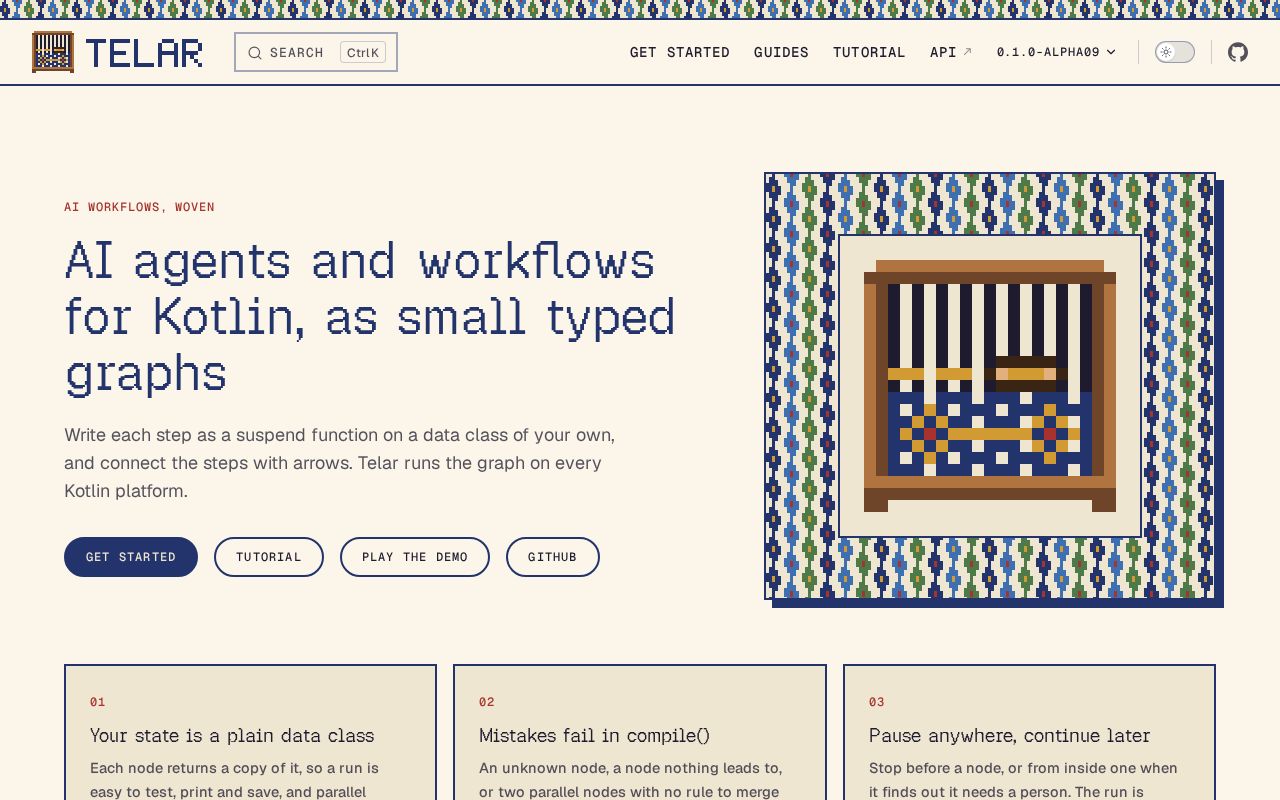The width and height of the screenshot is (1280, 800).
Task: Click the main headline about AI agents
Action: 370,317
